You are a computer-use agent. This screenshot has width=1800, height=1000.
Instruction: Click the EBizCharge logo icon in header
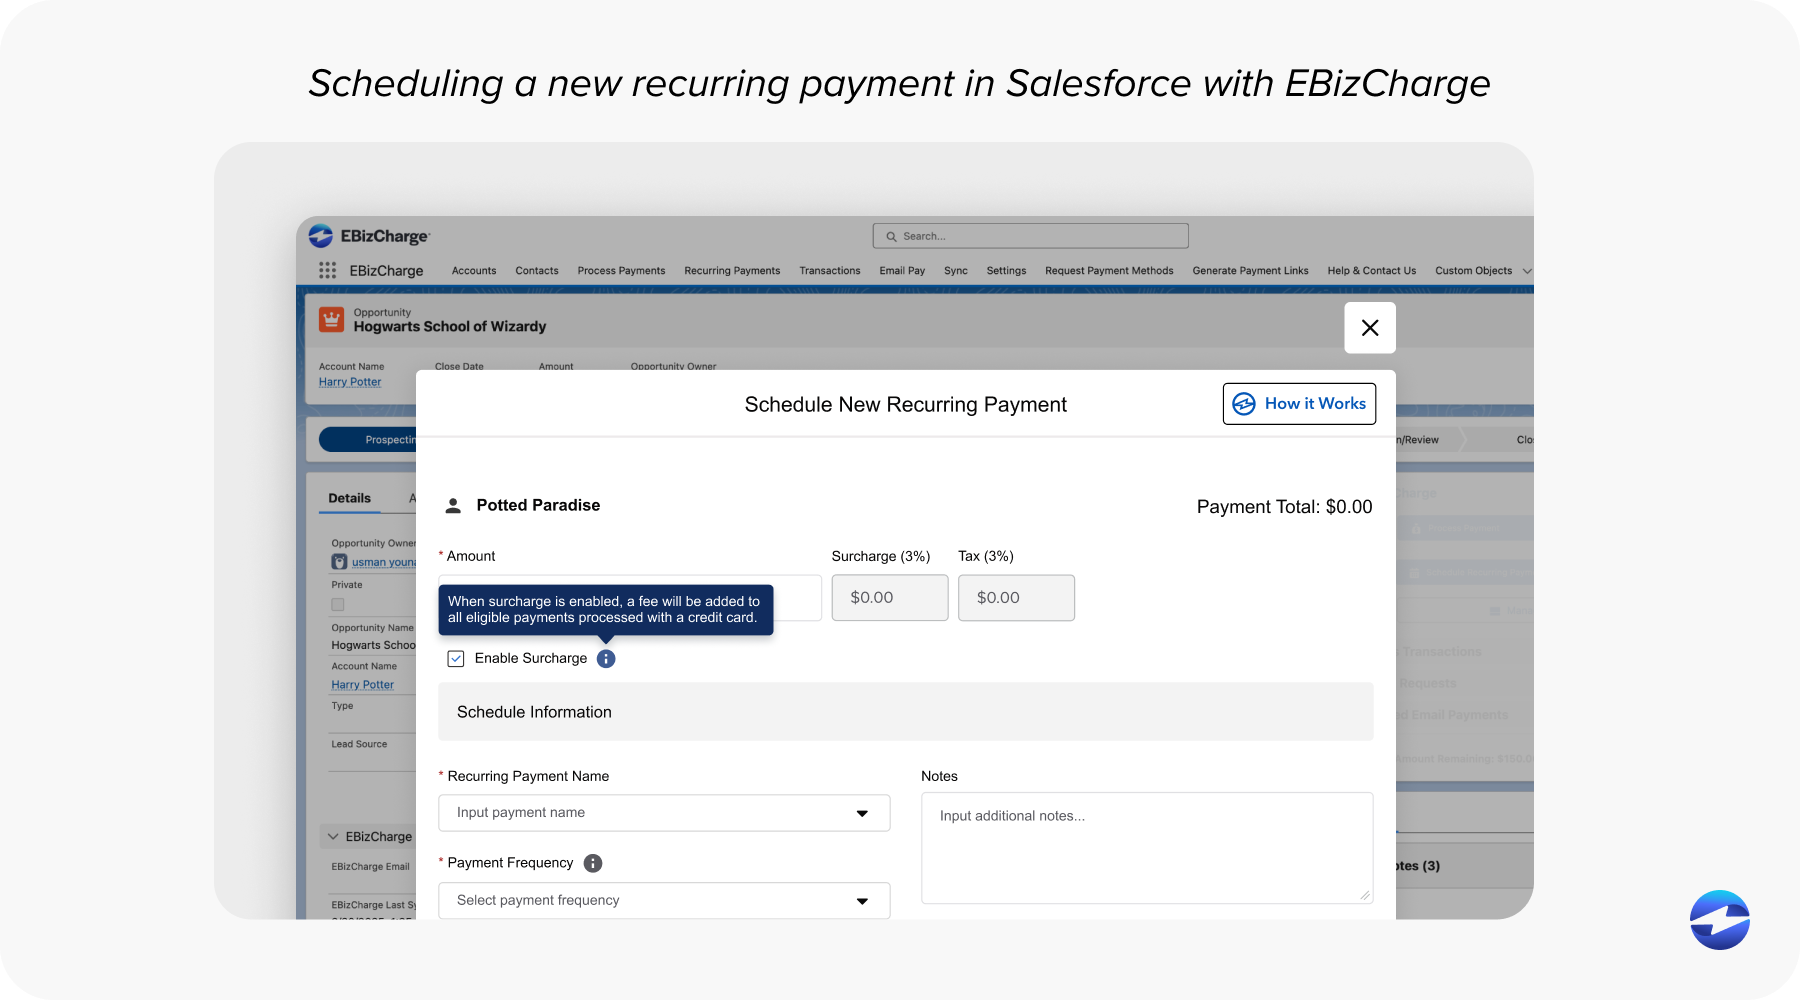point(321,236)
